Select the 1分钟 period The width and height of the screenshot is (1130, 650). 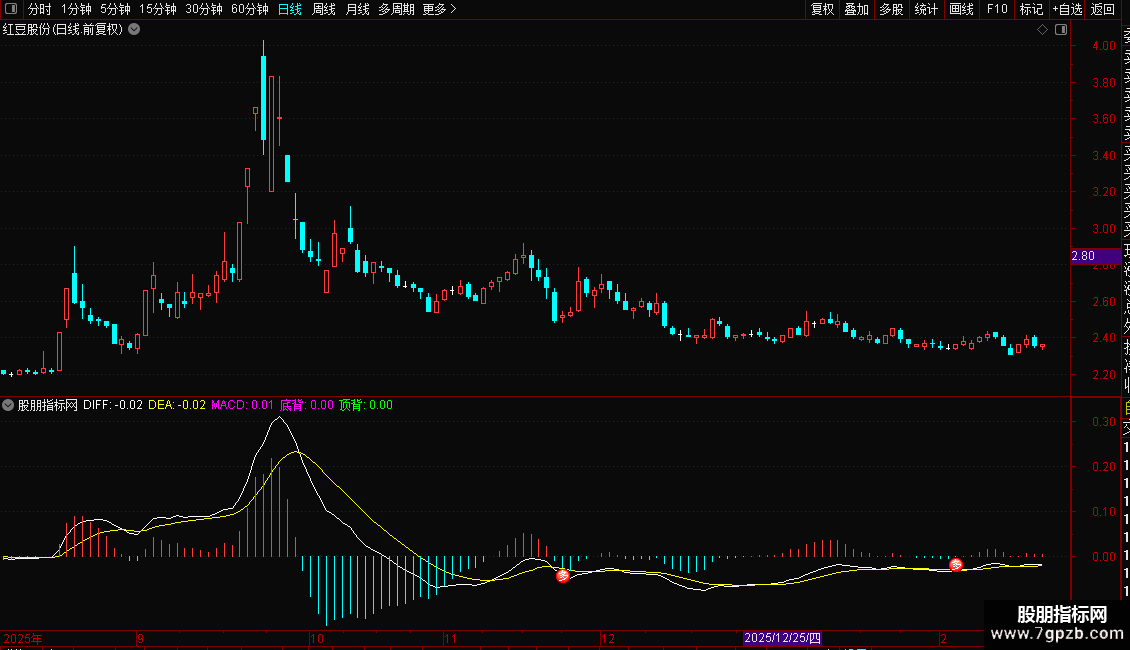pos(76,9)
